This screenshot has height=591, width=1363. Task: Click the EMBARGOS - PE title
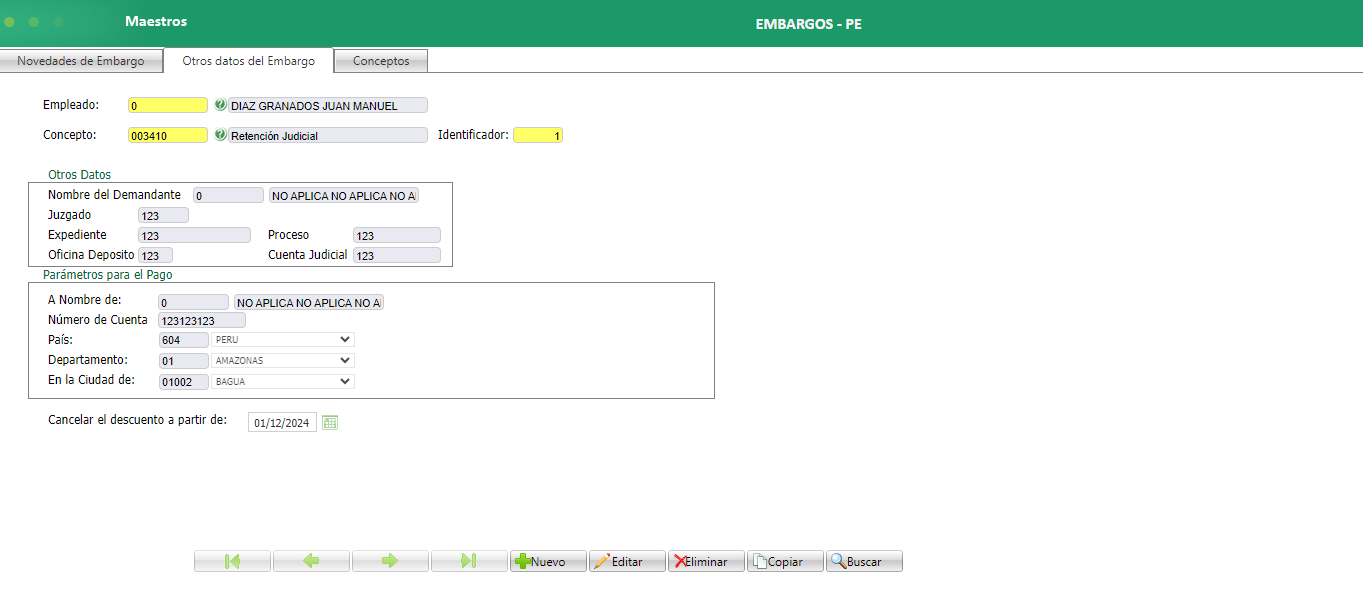point(808,24)
